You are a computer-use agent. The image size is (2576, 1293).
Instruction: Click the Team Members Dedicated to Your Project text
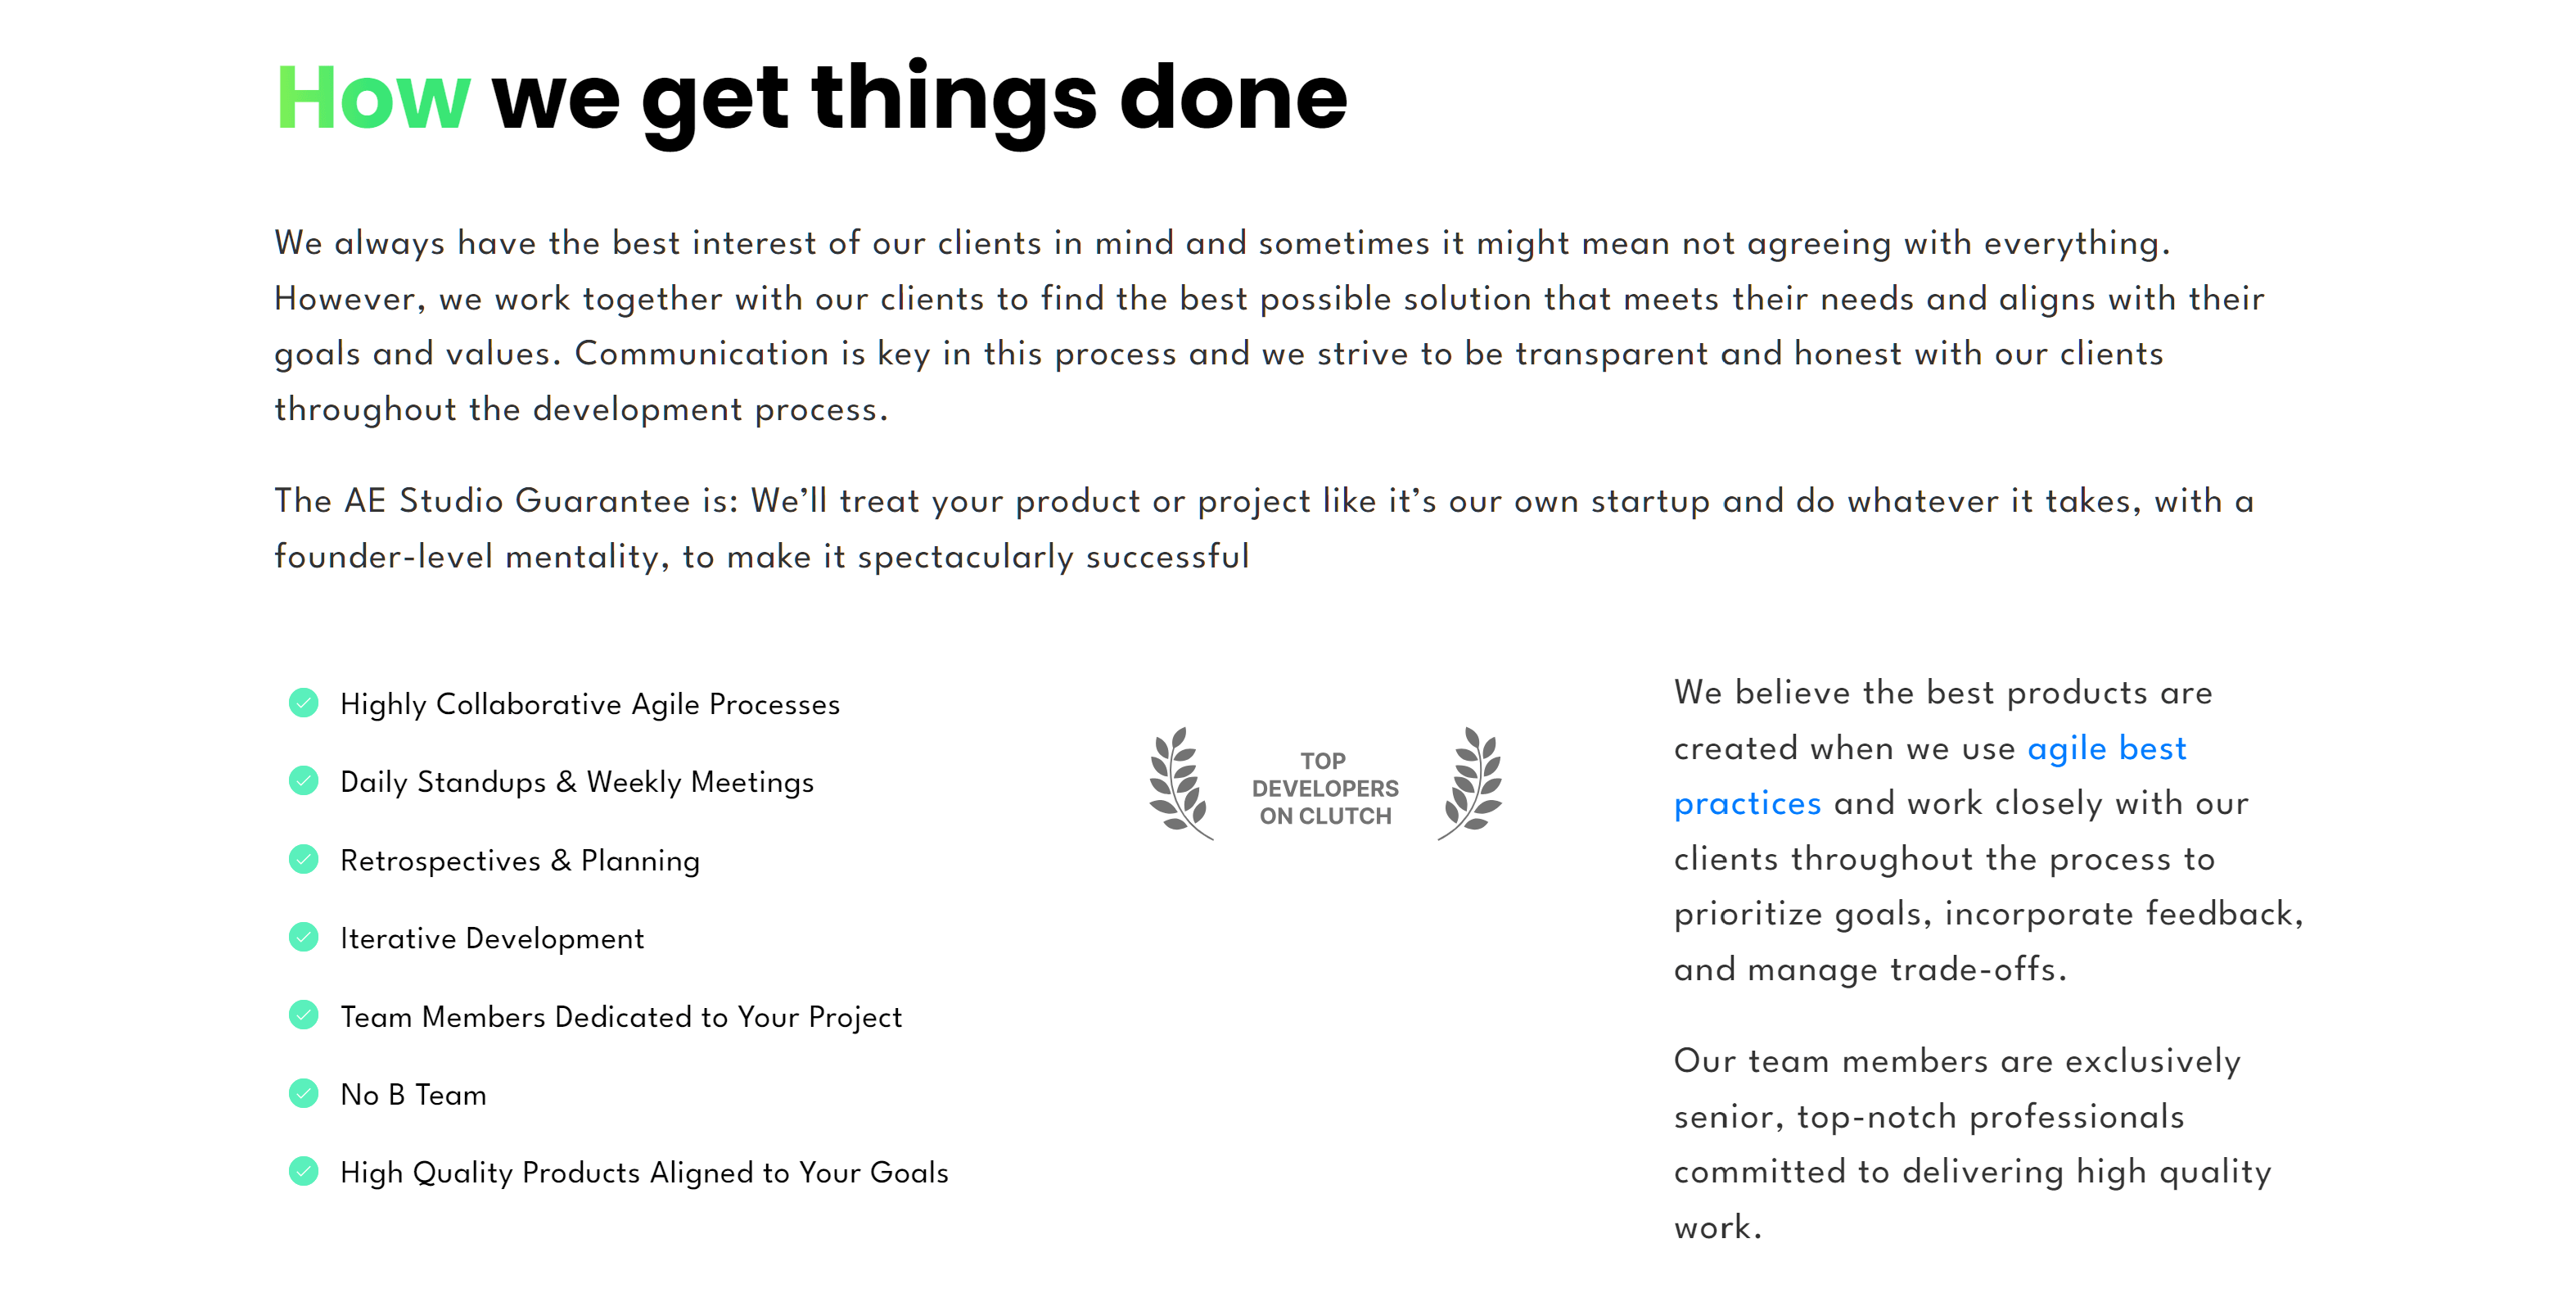(621, 1017)
